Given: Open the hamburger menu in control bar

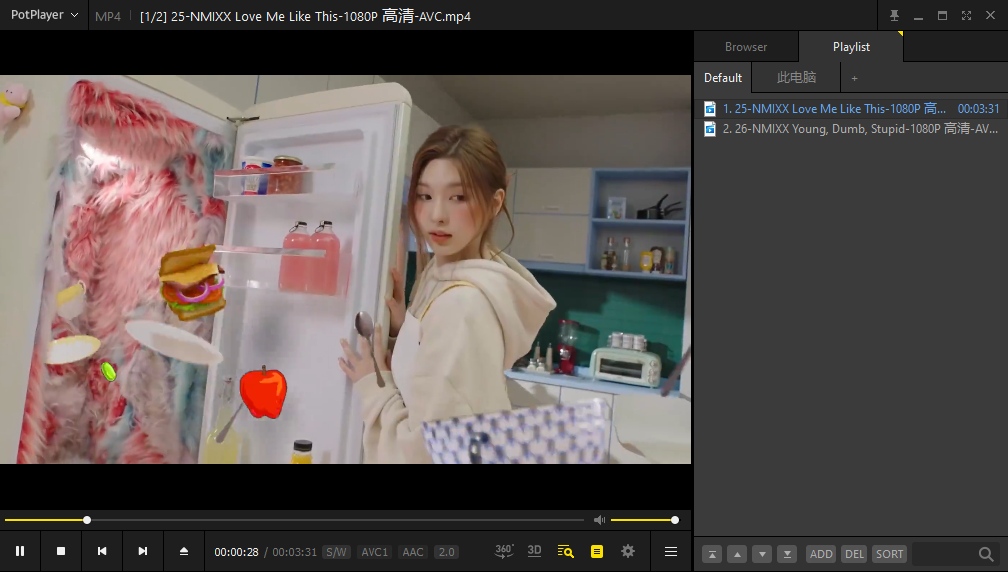Looking at the screenshot, I should 671,551.
